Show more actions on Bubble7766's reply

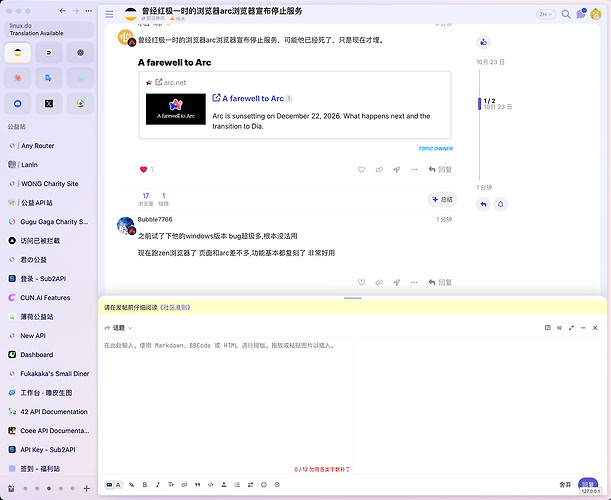coord(414,282)
